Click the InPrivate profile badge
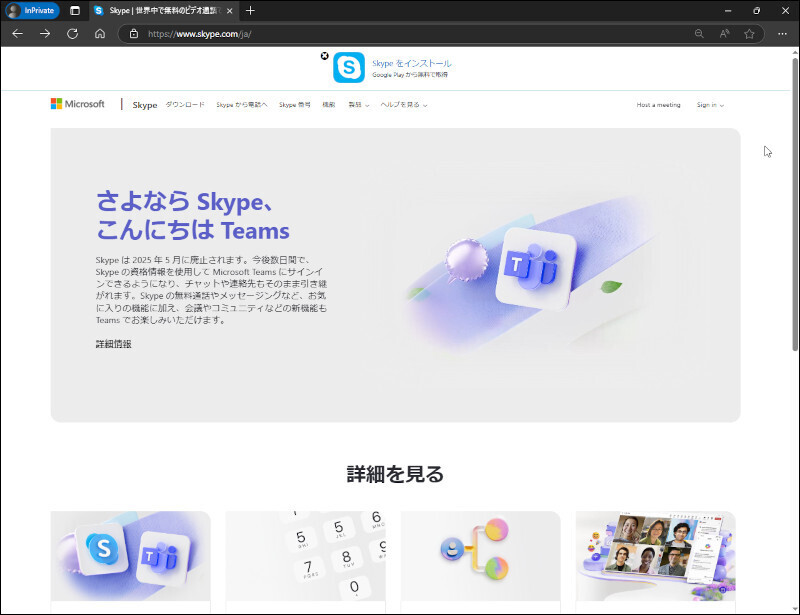This screenshot has width=800, height=615. pyautogui.click(x=32, y=11)
